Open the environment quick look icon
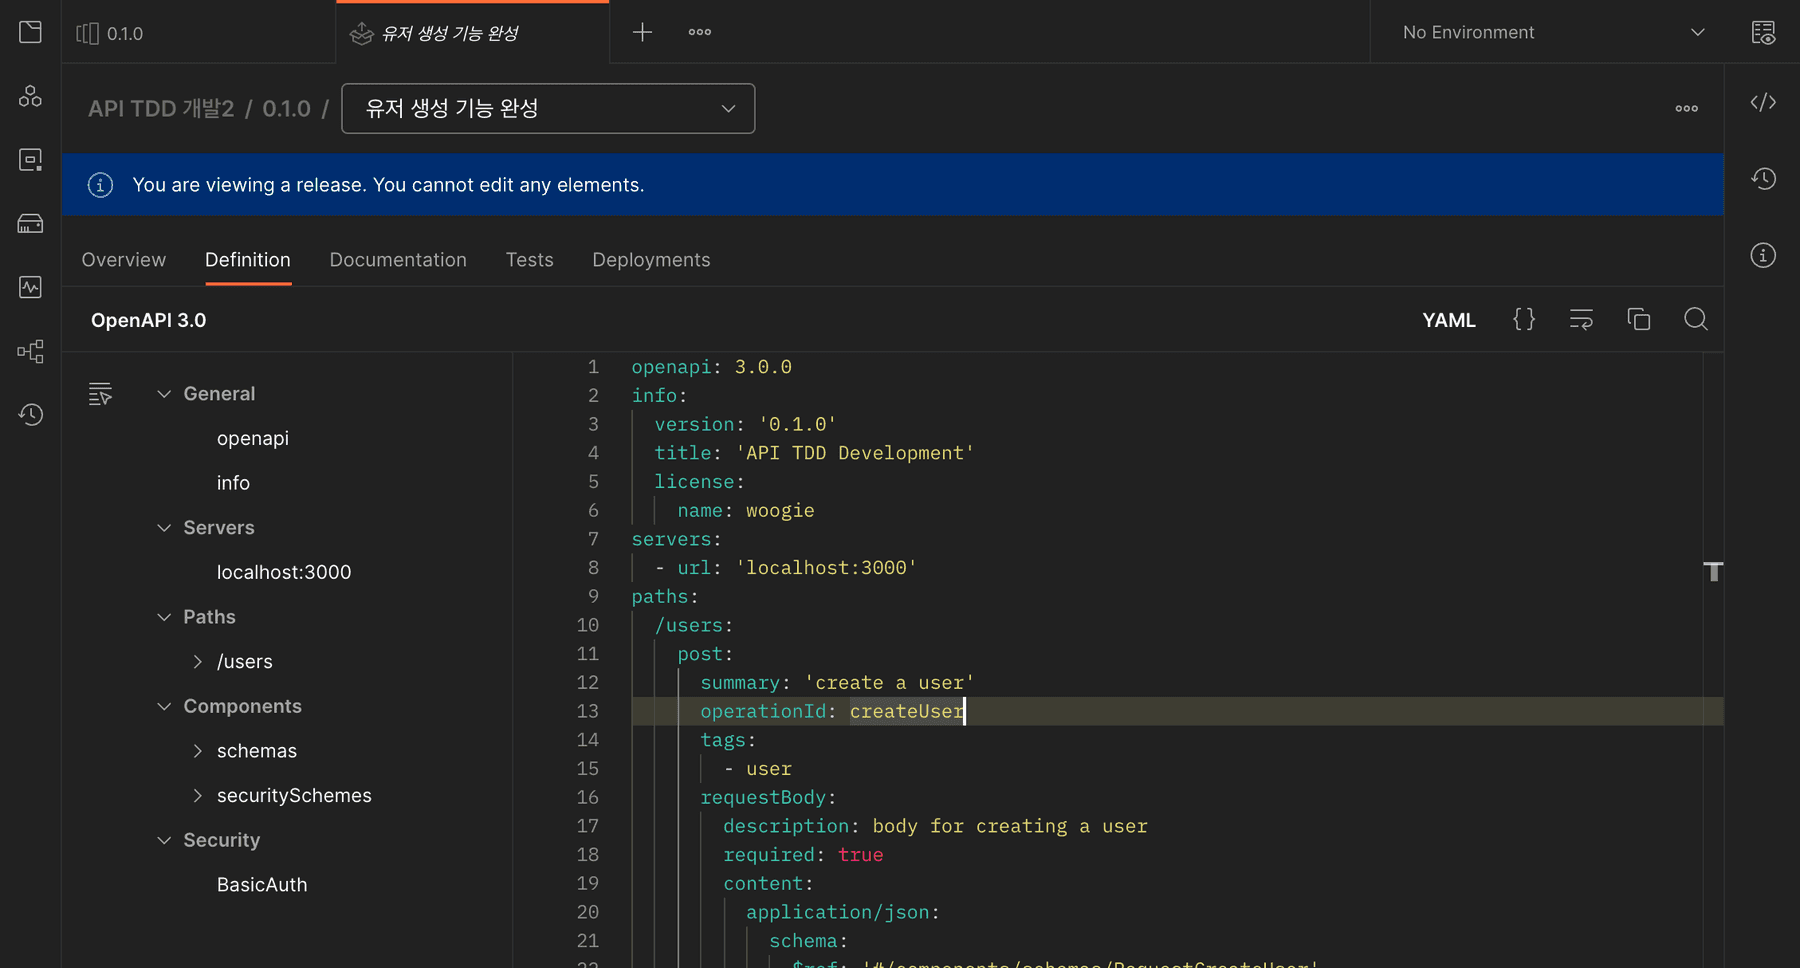The image size is (1800, 968). [1763, 32]
